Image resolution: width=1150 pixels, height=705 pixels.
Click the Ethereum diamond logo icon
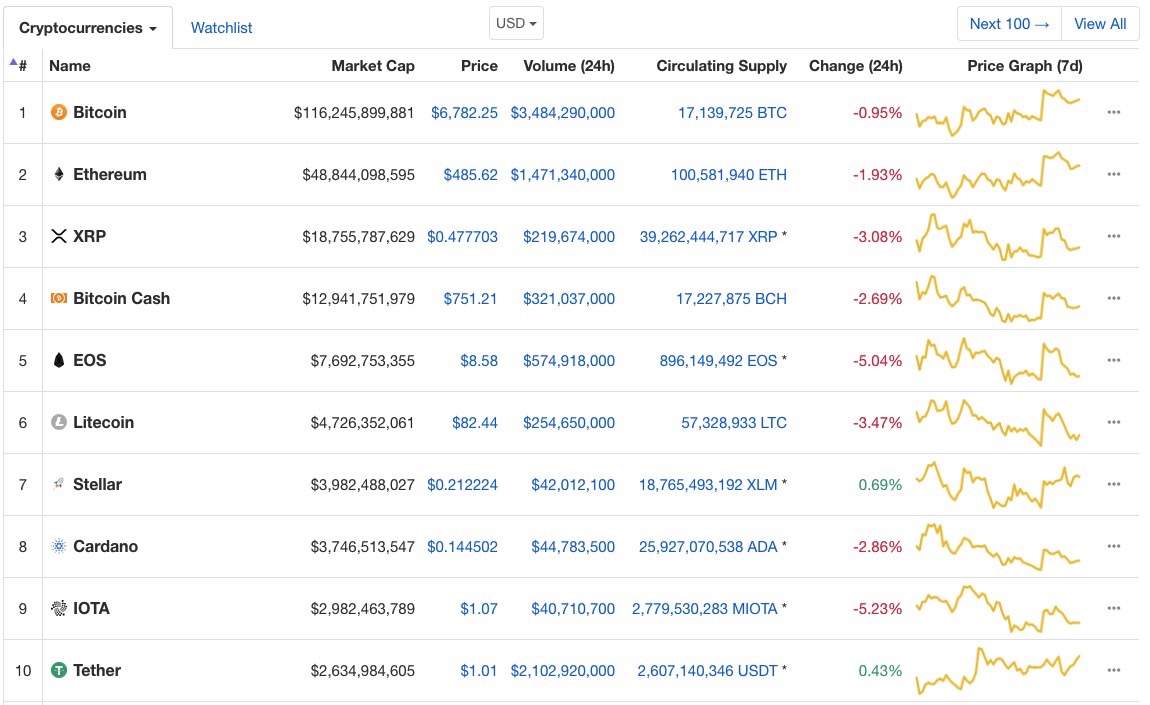[x=59, y=174]
